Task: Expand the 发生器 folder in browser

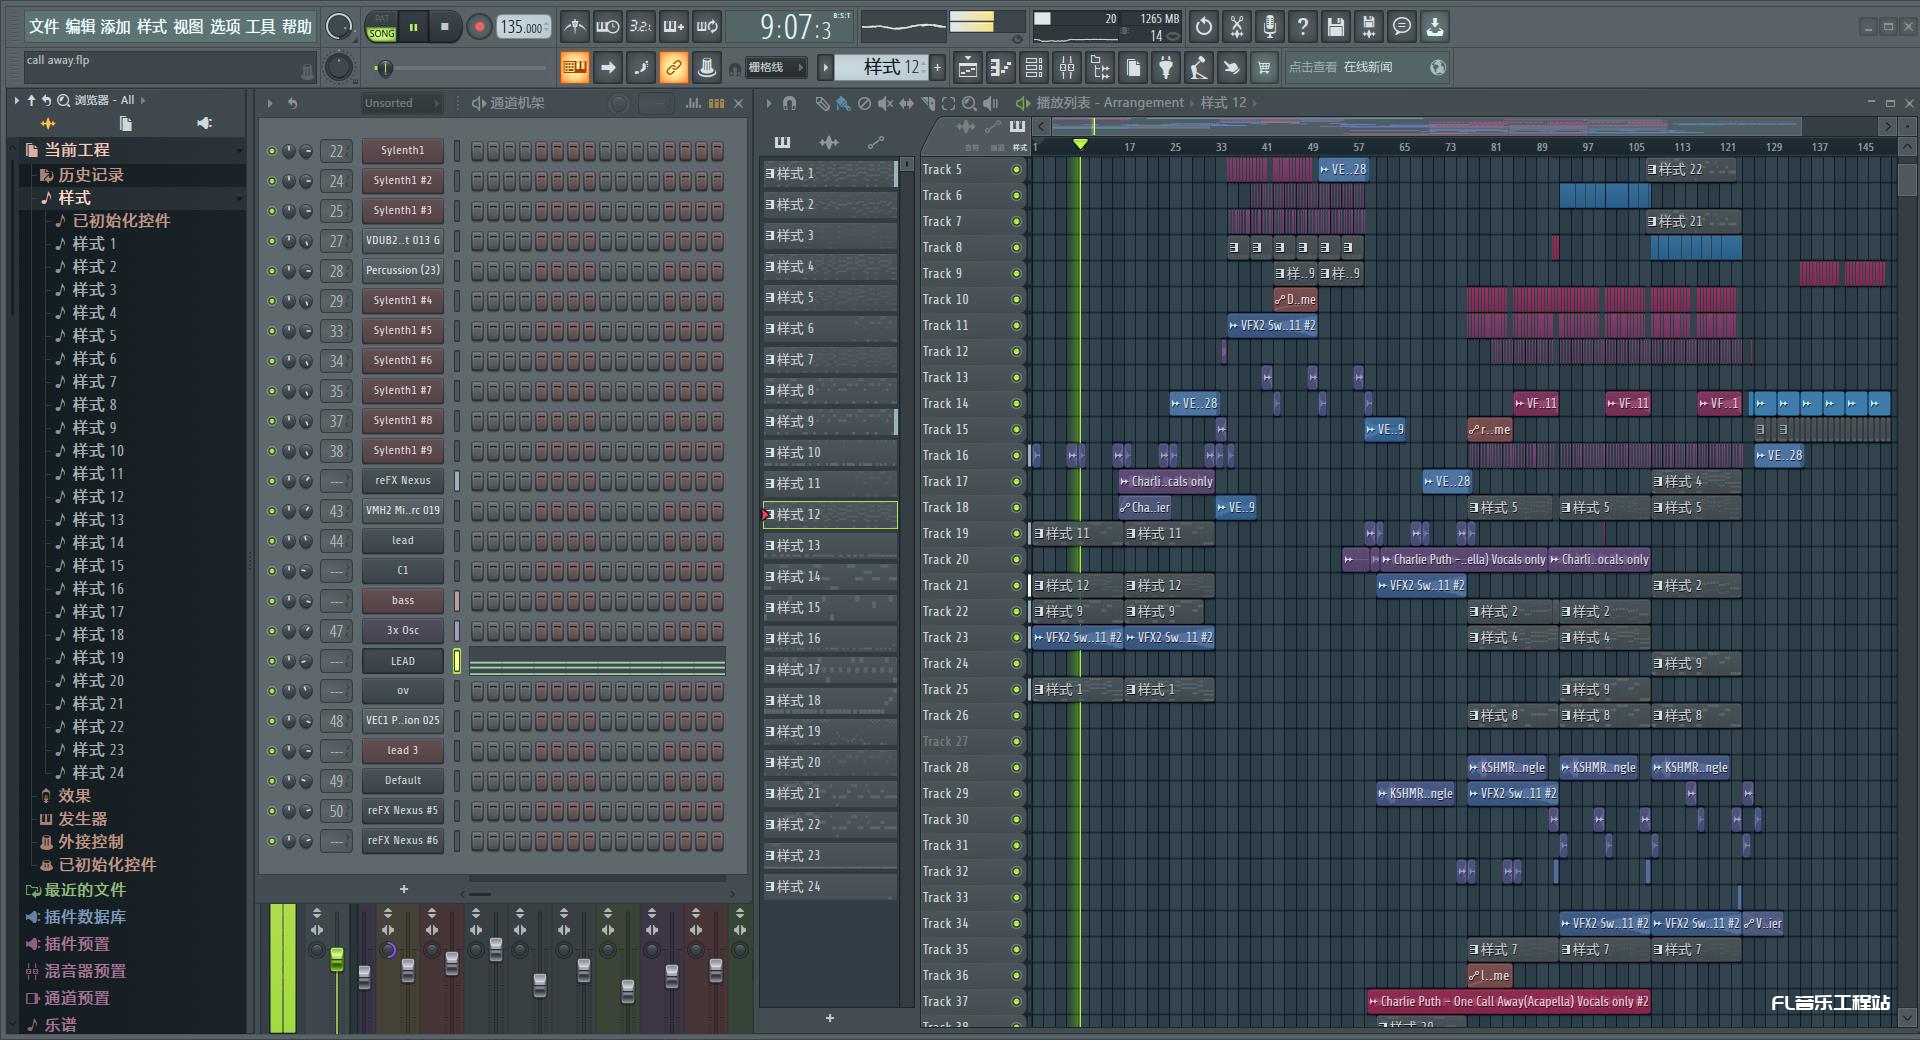Action: [82, 819]
